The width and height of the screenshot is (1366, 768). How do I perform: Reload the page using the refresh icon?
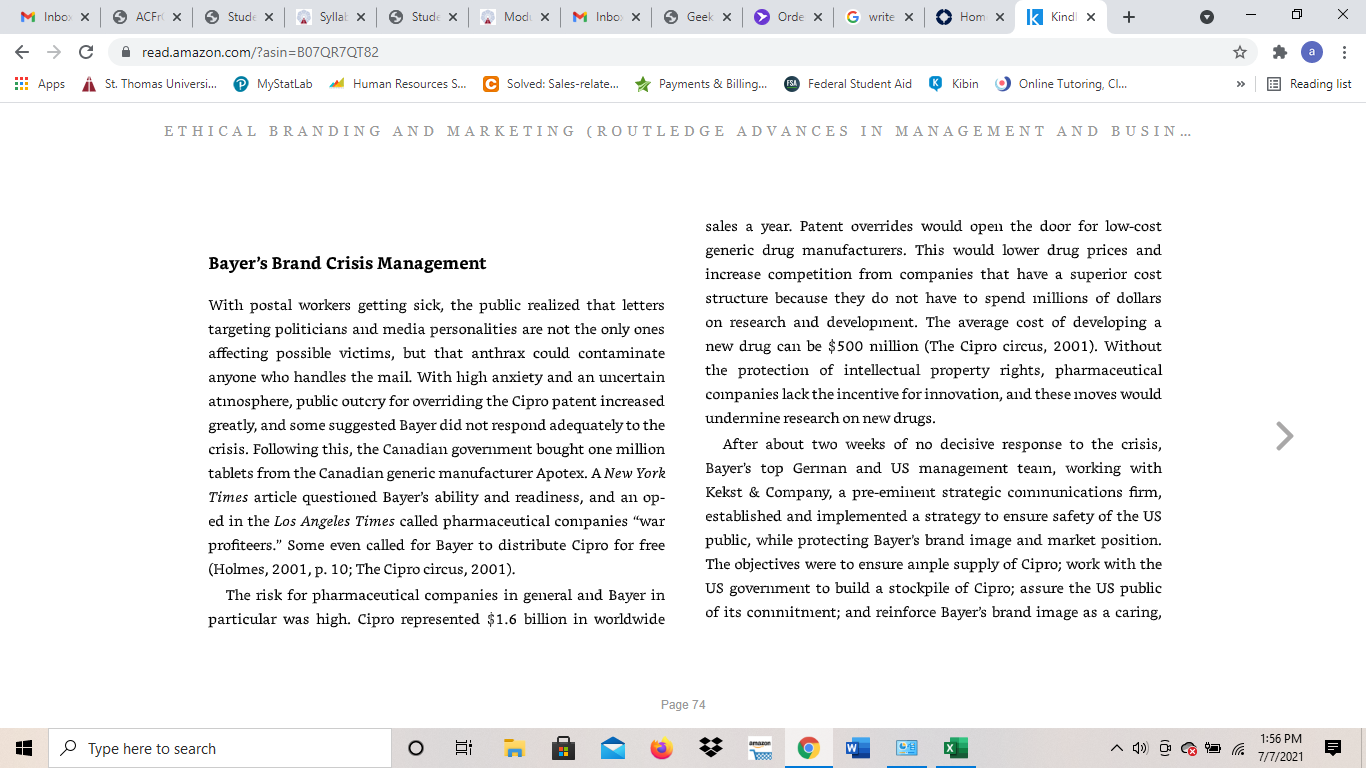click(86, 52)
